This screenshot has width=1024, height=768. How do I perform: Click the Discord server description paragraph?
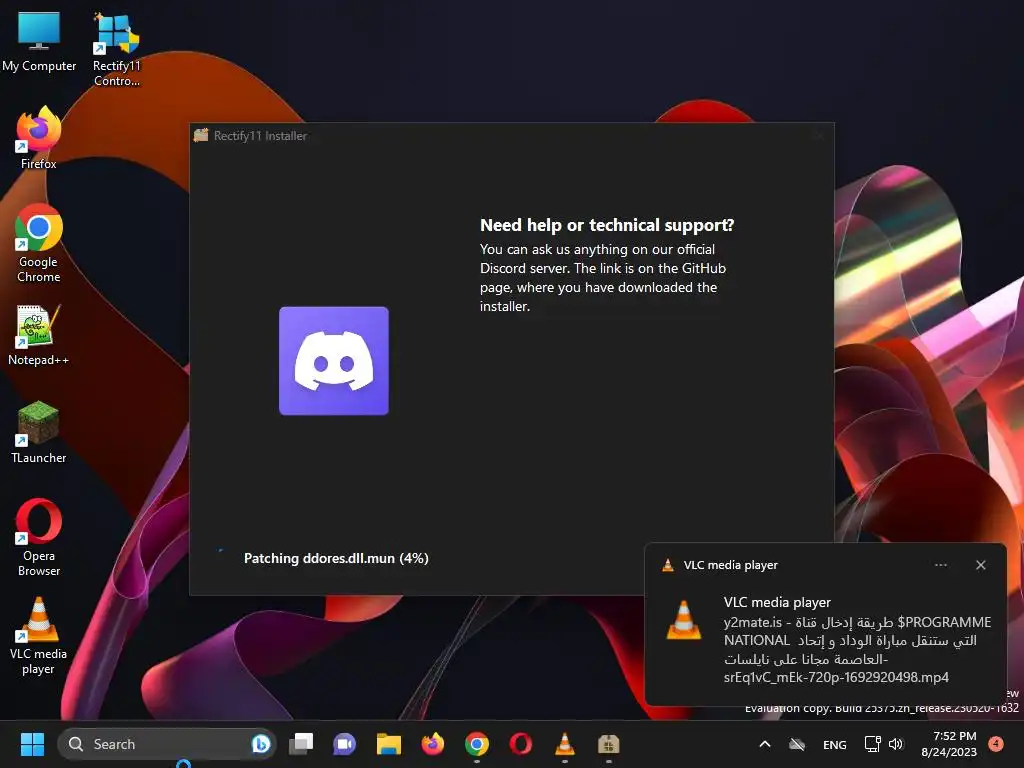(x=603, y=278)
